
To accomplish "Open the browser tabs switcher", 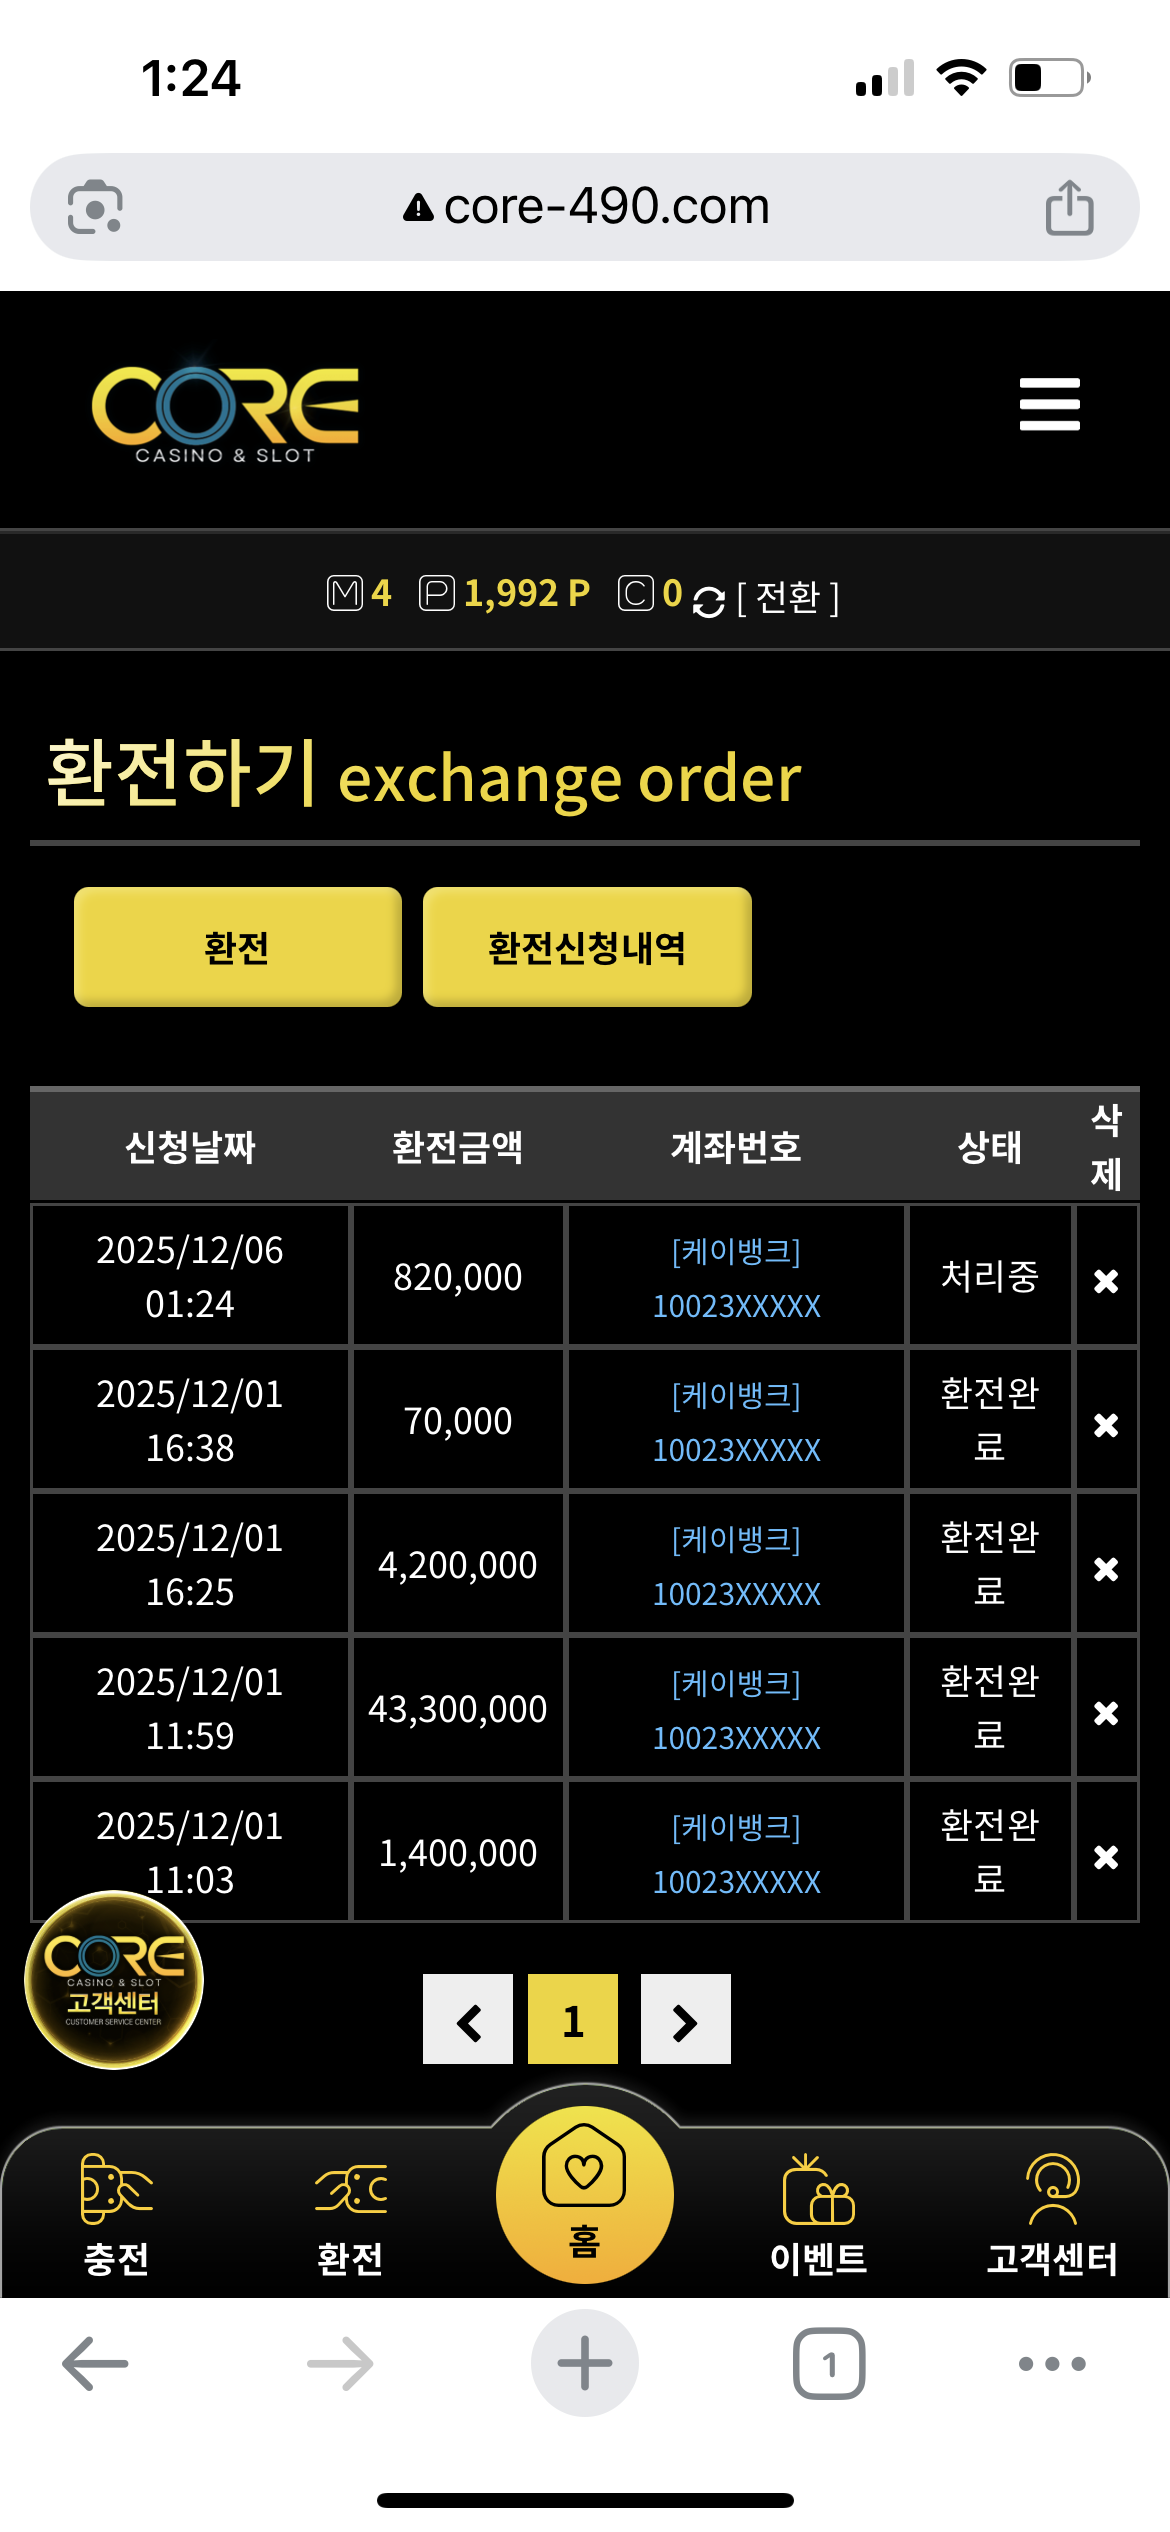I will coord(829,2364).
